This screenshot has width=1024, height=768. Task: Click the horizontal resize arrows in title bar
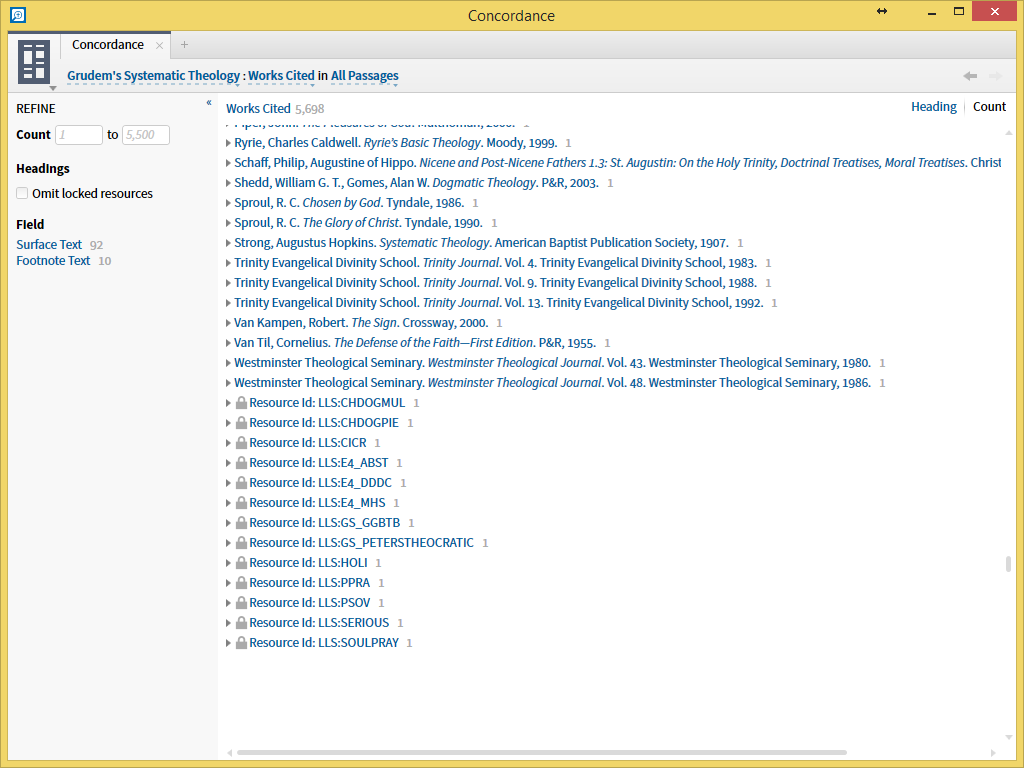(x=882, y=11)
